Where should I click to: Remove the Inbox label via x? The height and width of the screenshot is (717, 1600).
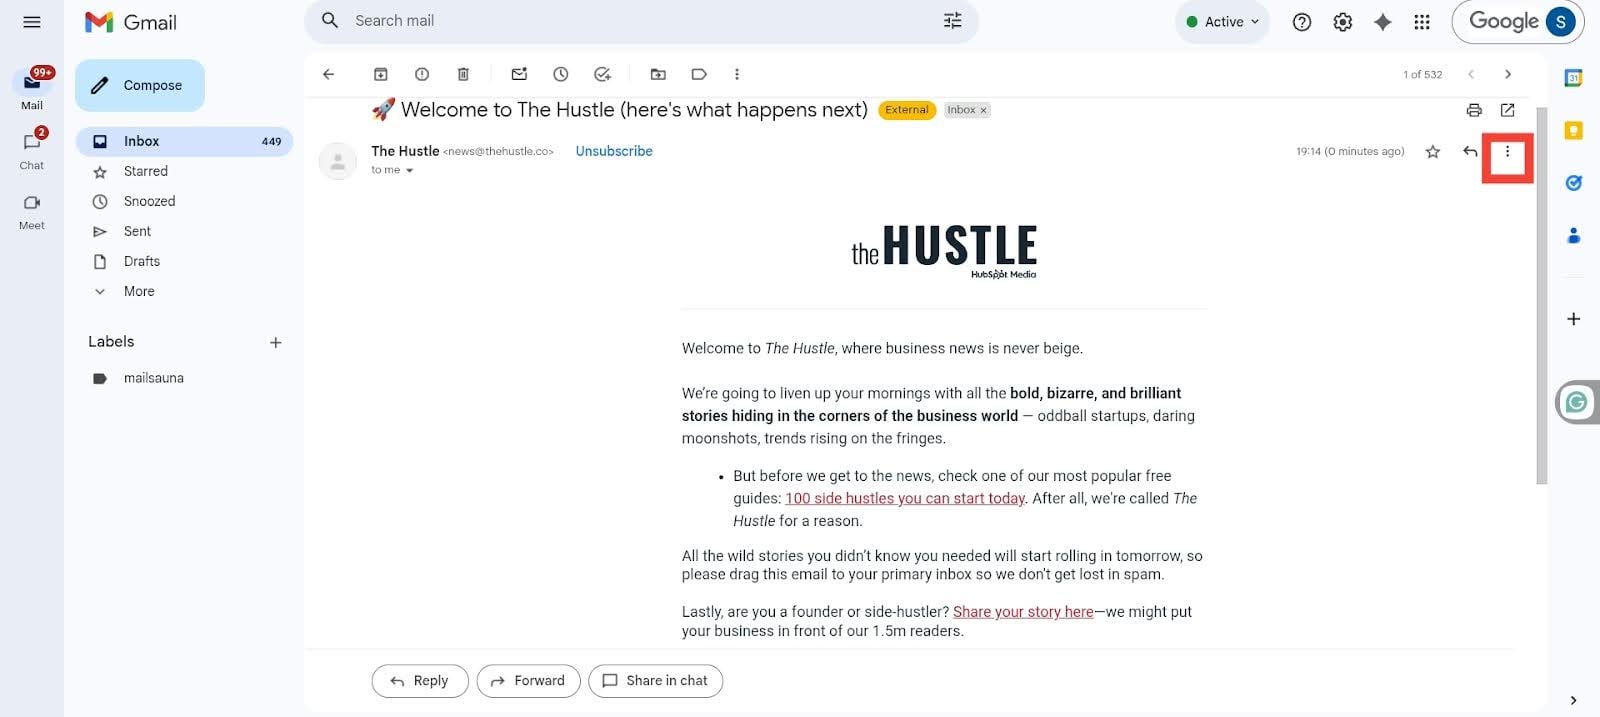[x=983, y=110]
